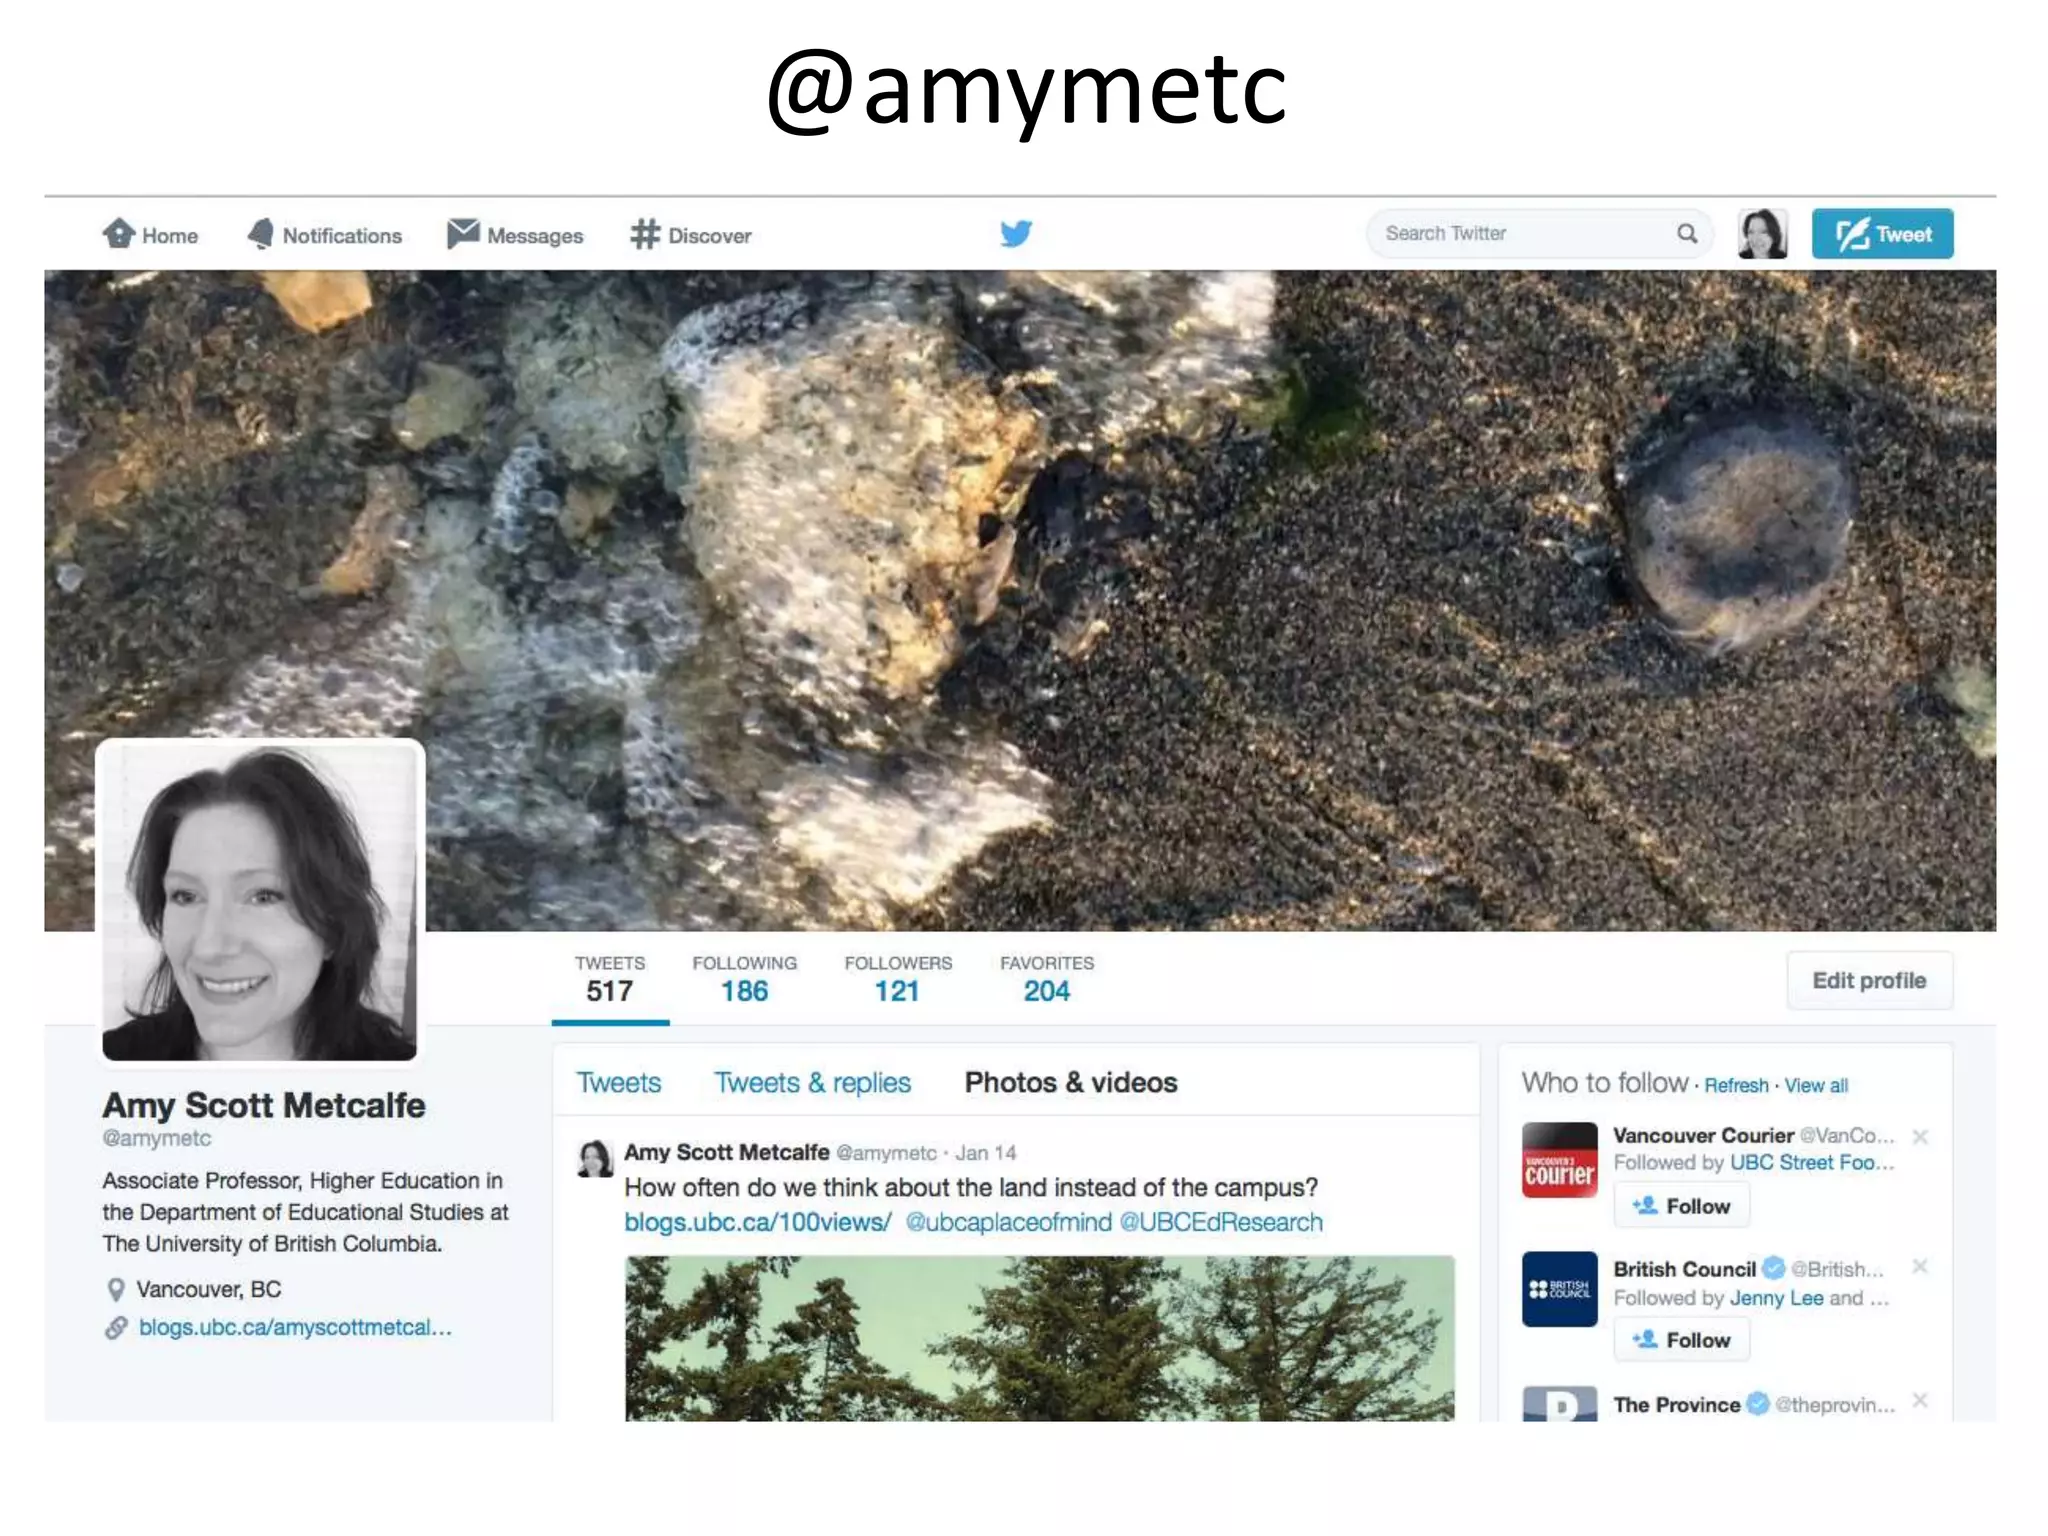Click British Council verified badge
Screen dimensions: 2048x1536
pos(1774,1268)
